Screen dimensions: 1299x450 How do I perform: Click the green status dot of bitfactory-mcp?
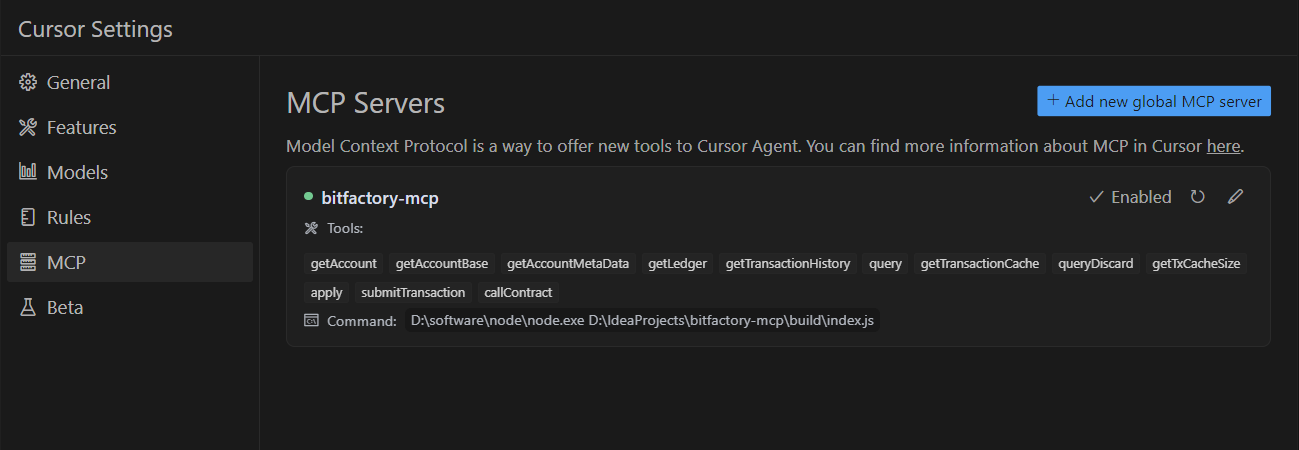(309, 196)
